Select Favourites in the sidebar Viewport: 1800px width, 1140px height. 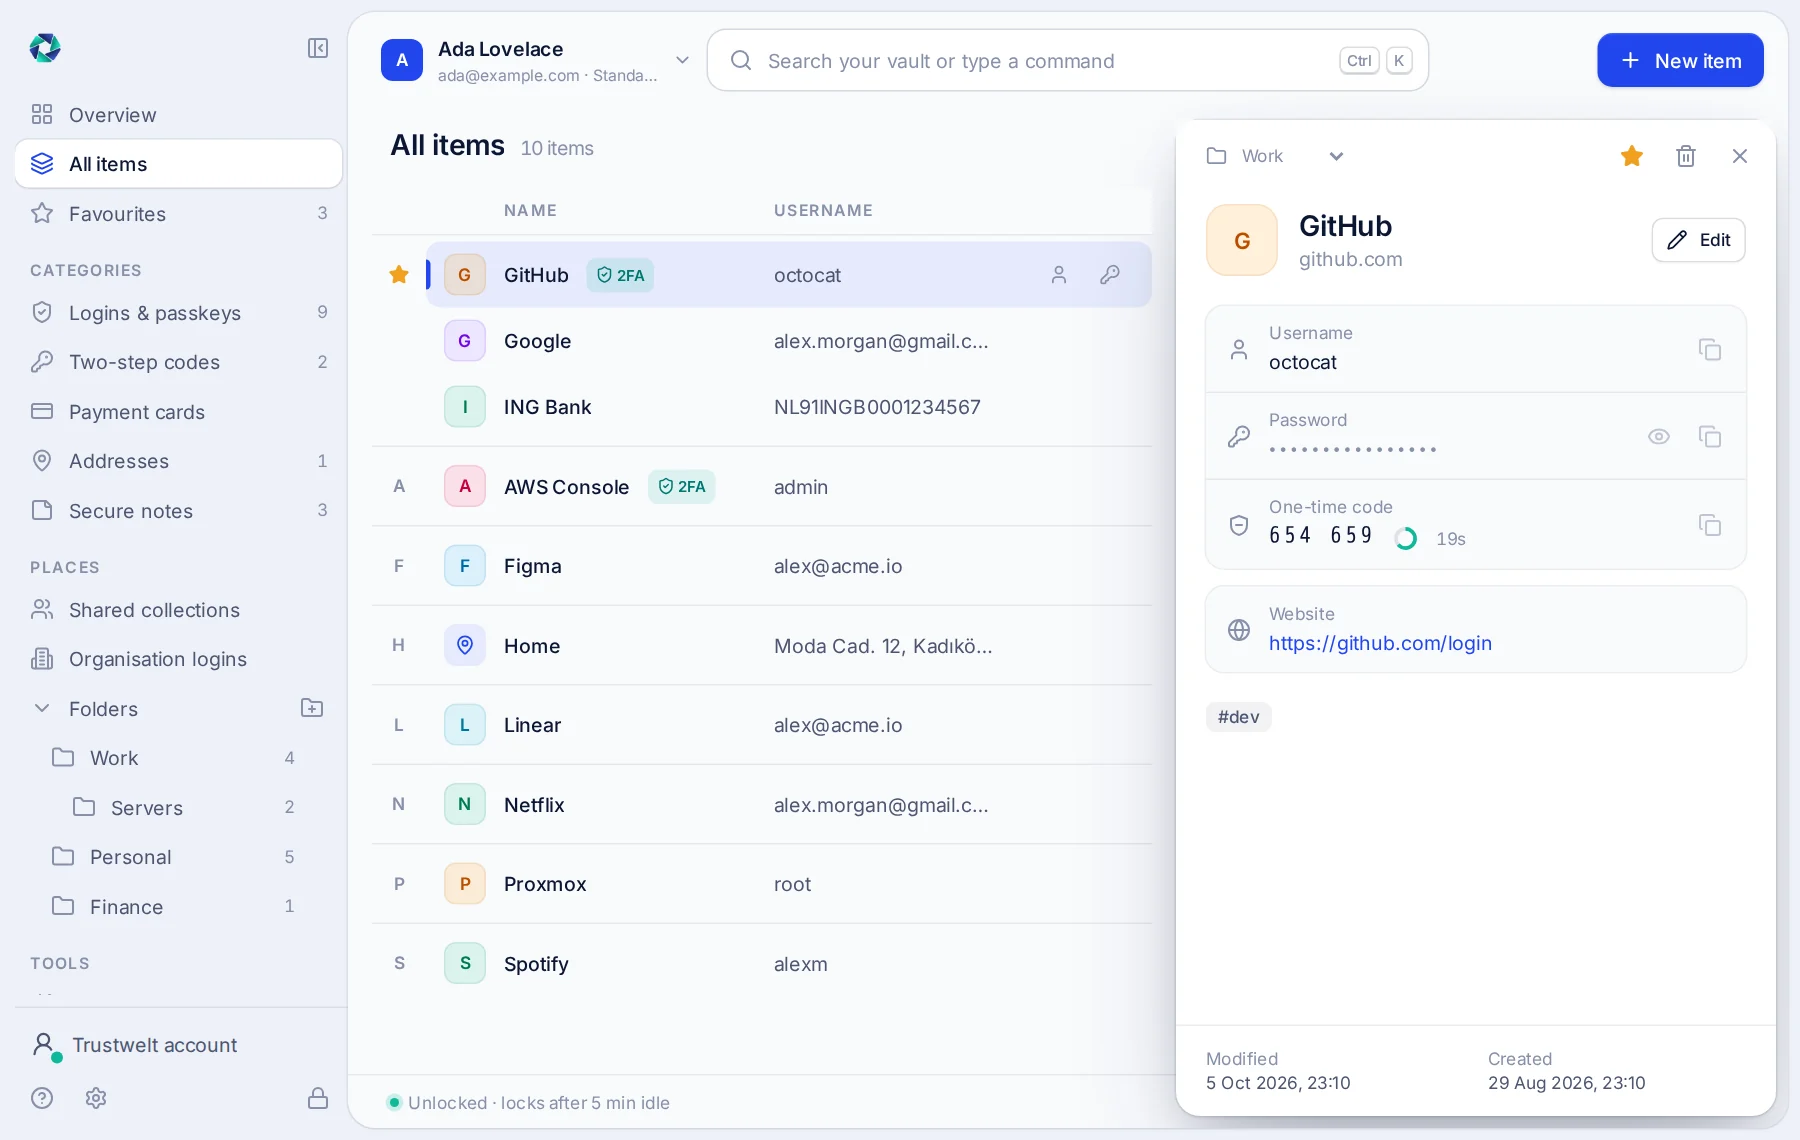tap(178, 213)
